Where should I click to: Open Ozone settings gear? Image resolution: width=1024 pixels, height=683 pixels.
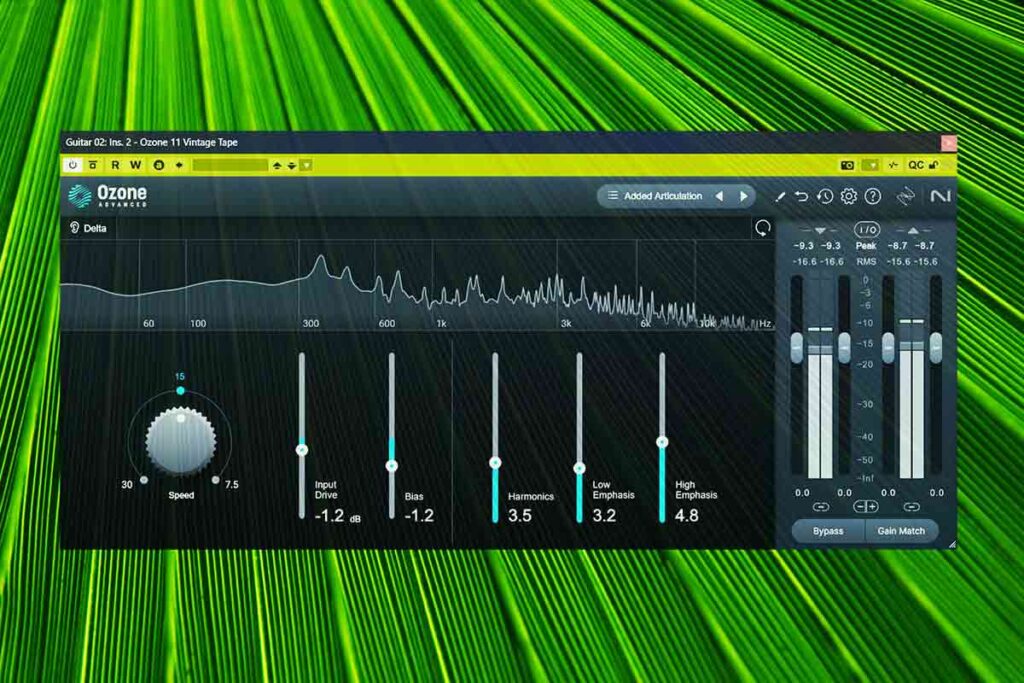point(848,196)
